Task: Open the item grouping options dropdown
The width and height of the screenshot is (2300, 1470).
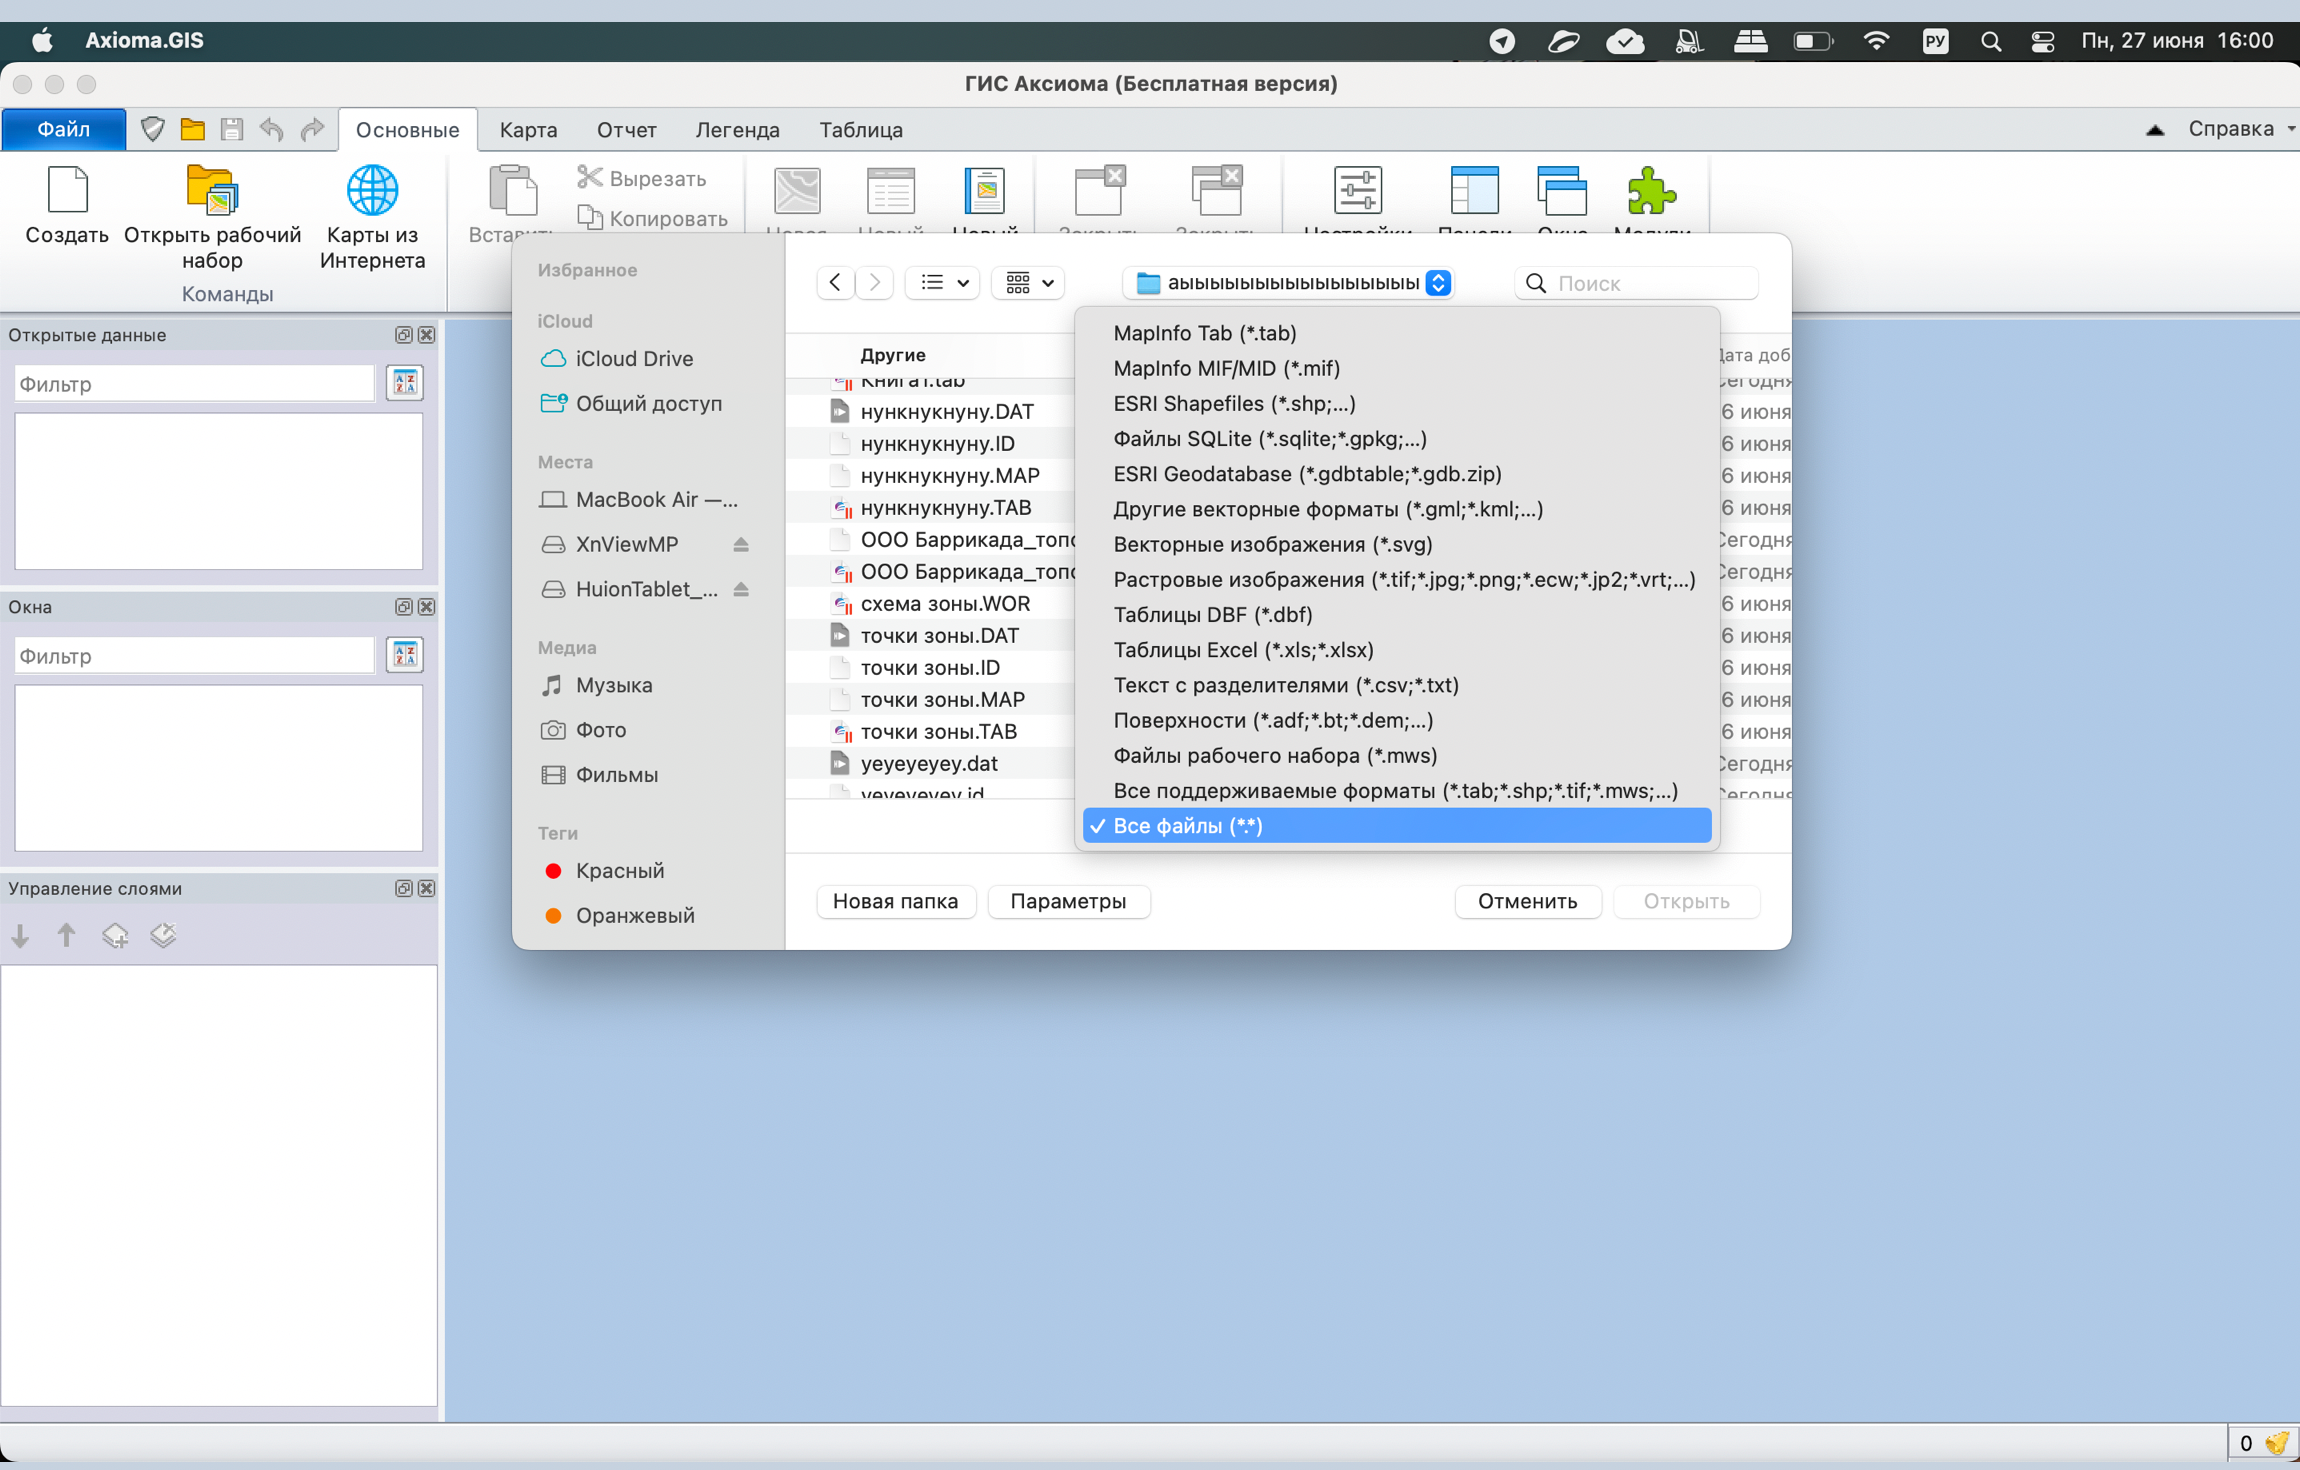Action: click(x=1029, y=283)
